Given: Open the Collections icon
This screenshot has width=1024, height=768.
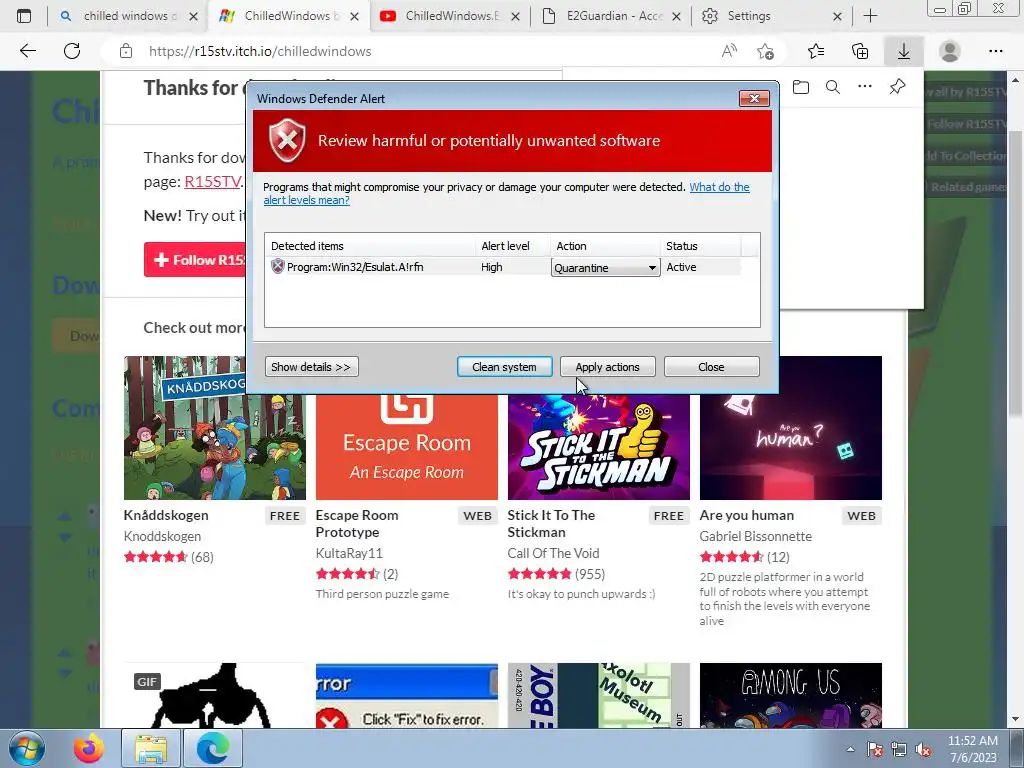Looking at the screenshot, I should pyautogui.click(x=860, y=51).
